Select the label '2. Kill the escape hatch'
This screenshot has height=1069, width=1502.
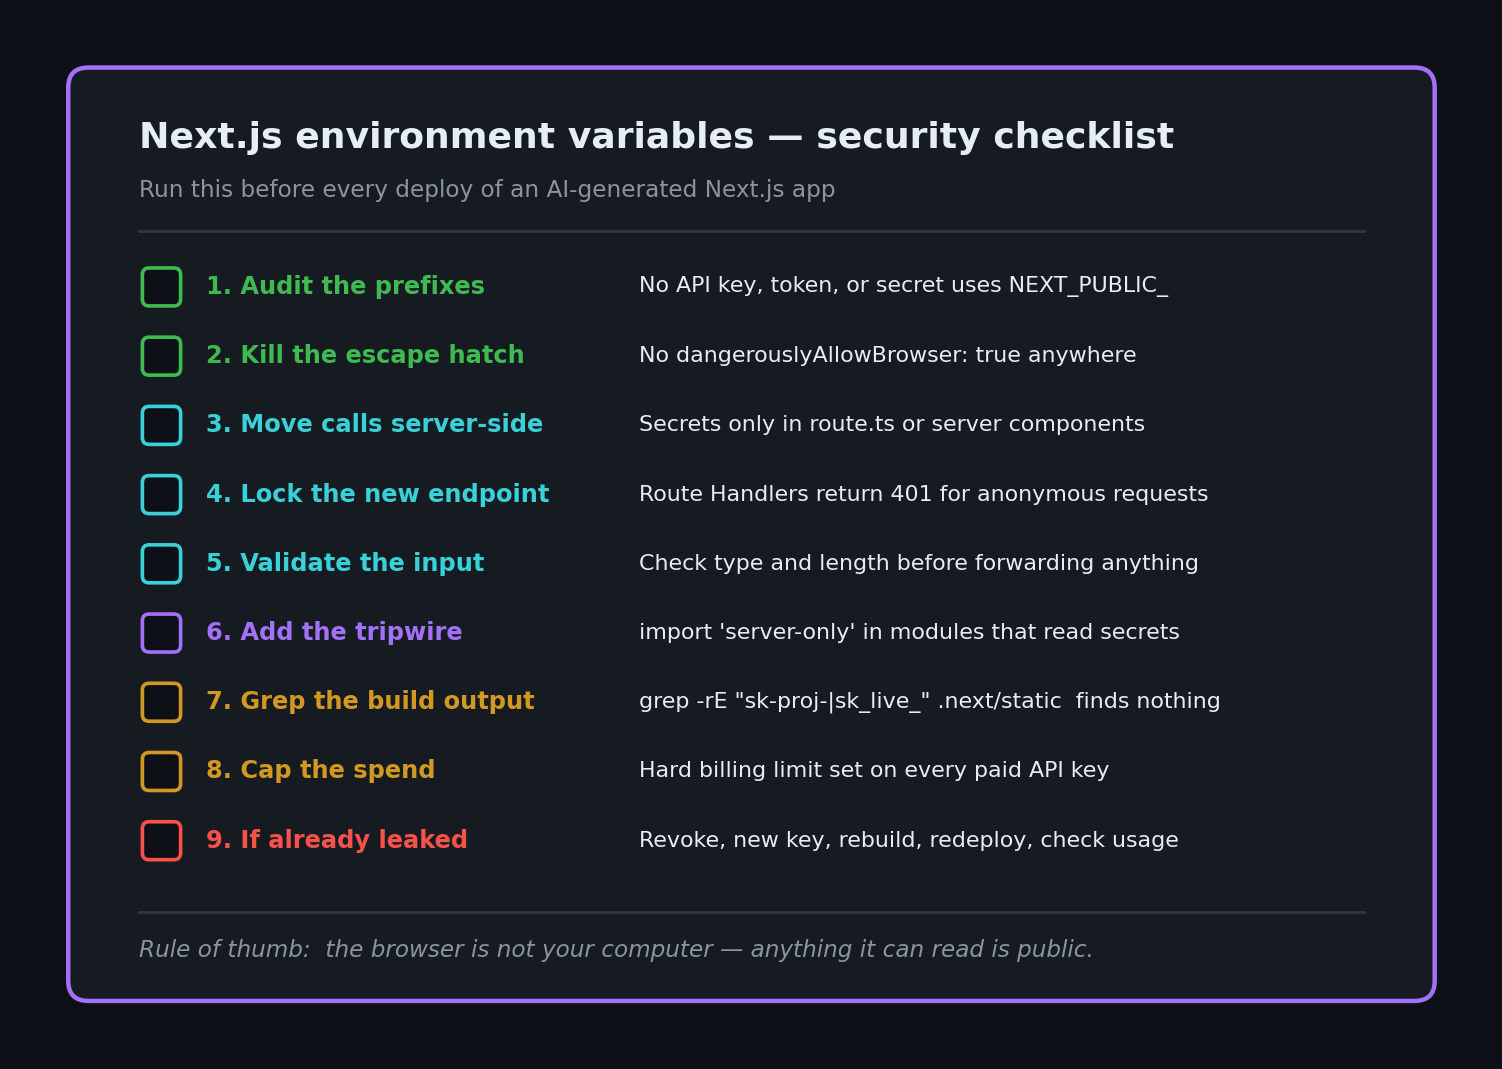pos(365,356)
